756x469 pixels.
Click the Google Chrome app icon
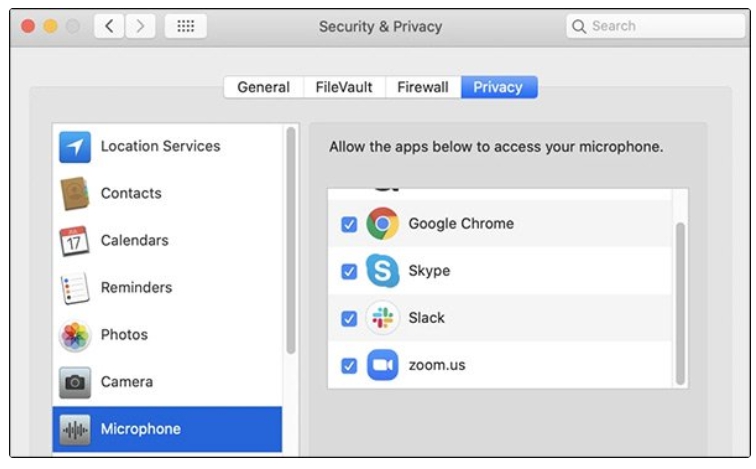[382, 224]
